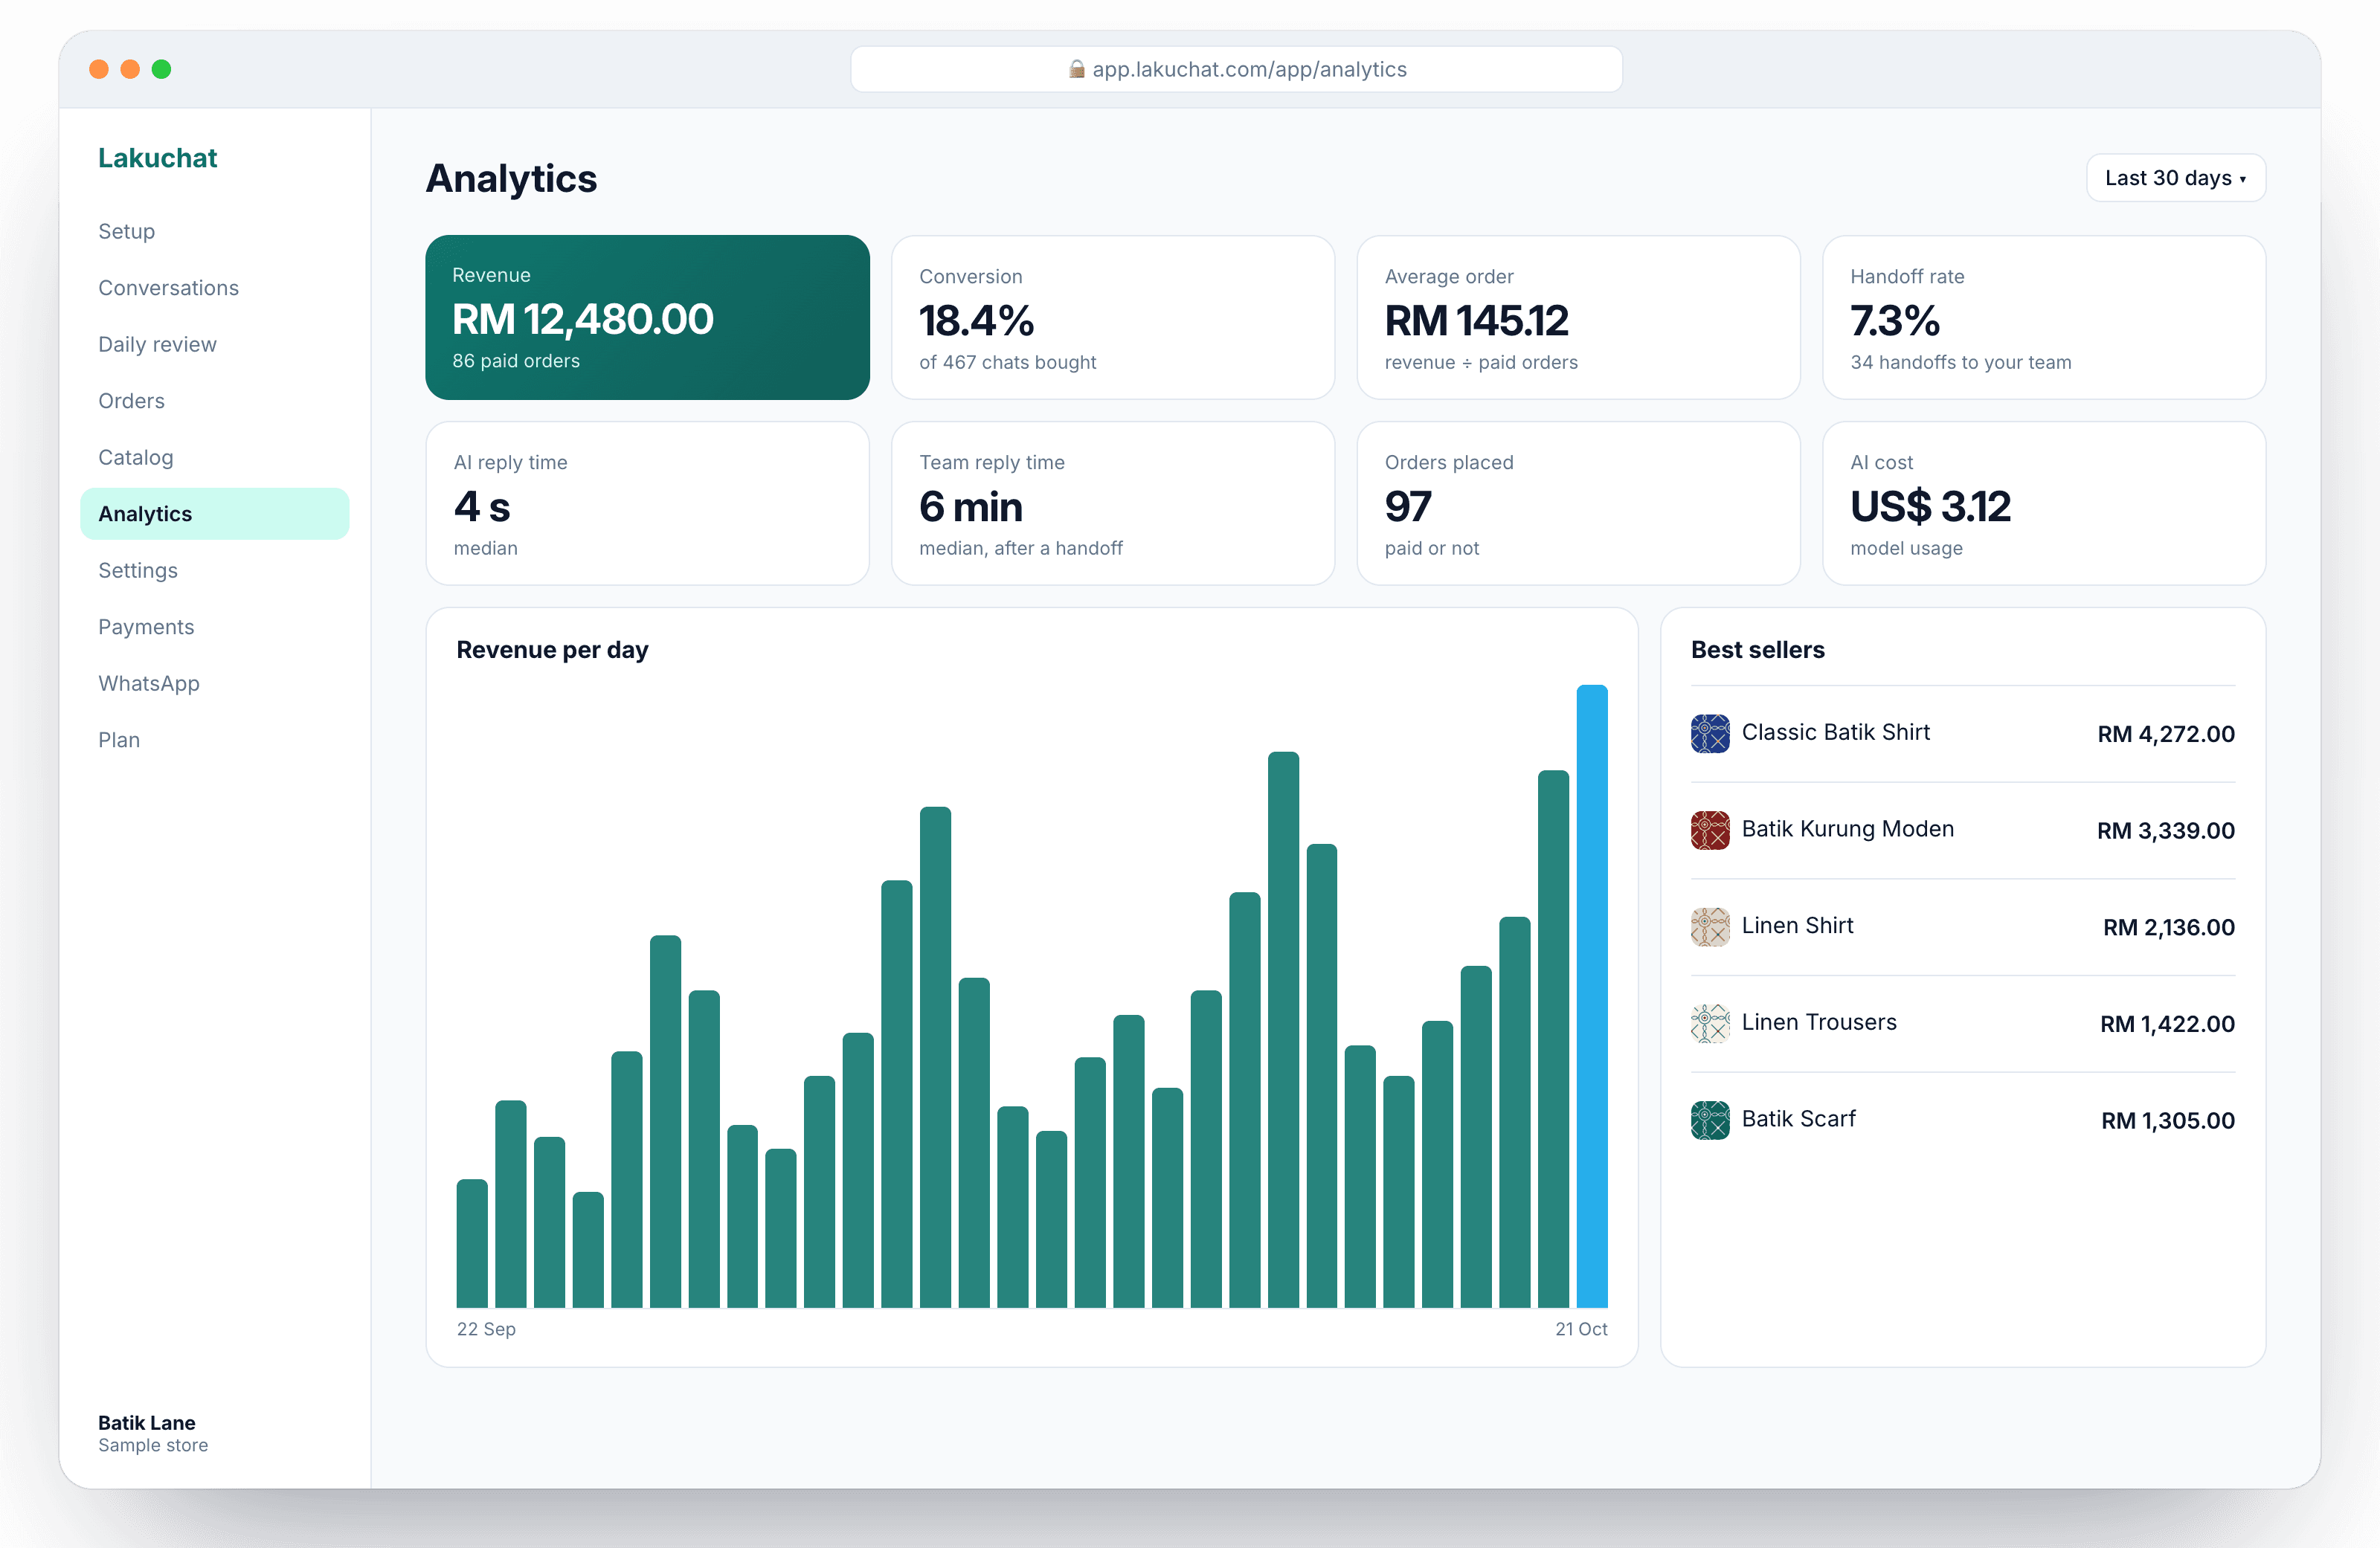Viewport: 2380px width, 1548px height.
Task: Click the first 22 Sep revenue bar
Action: (x=472, y=1243)
